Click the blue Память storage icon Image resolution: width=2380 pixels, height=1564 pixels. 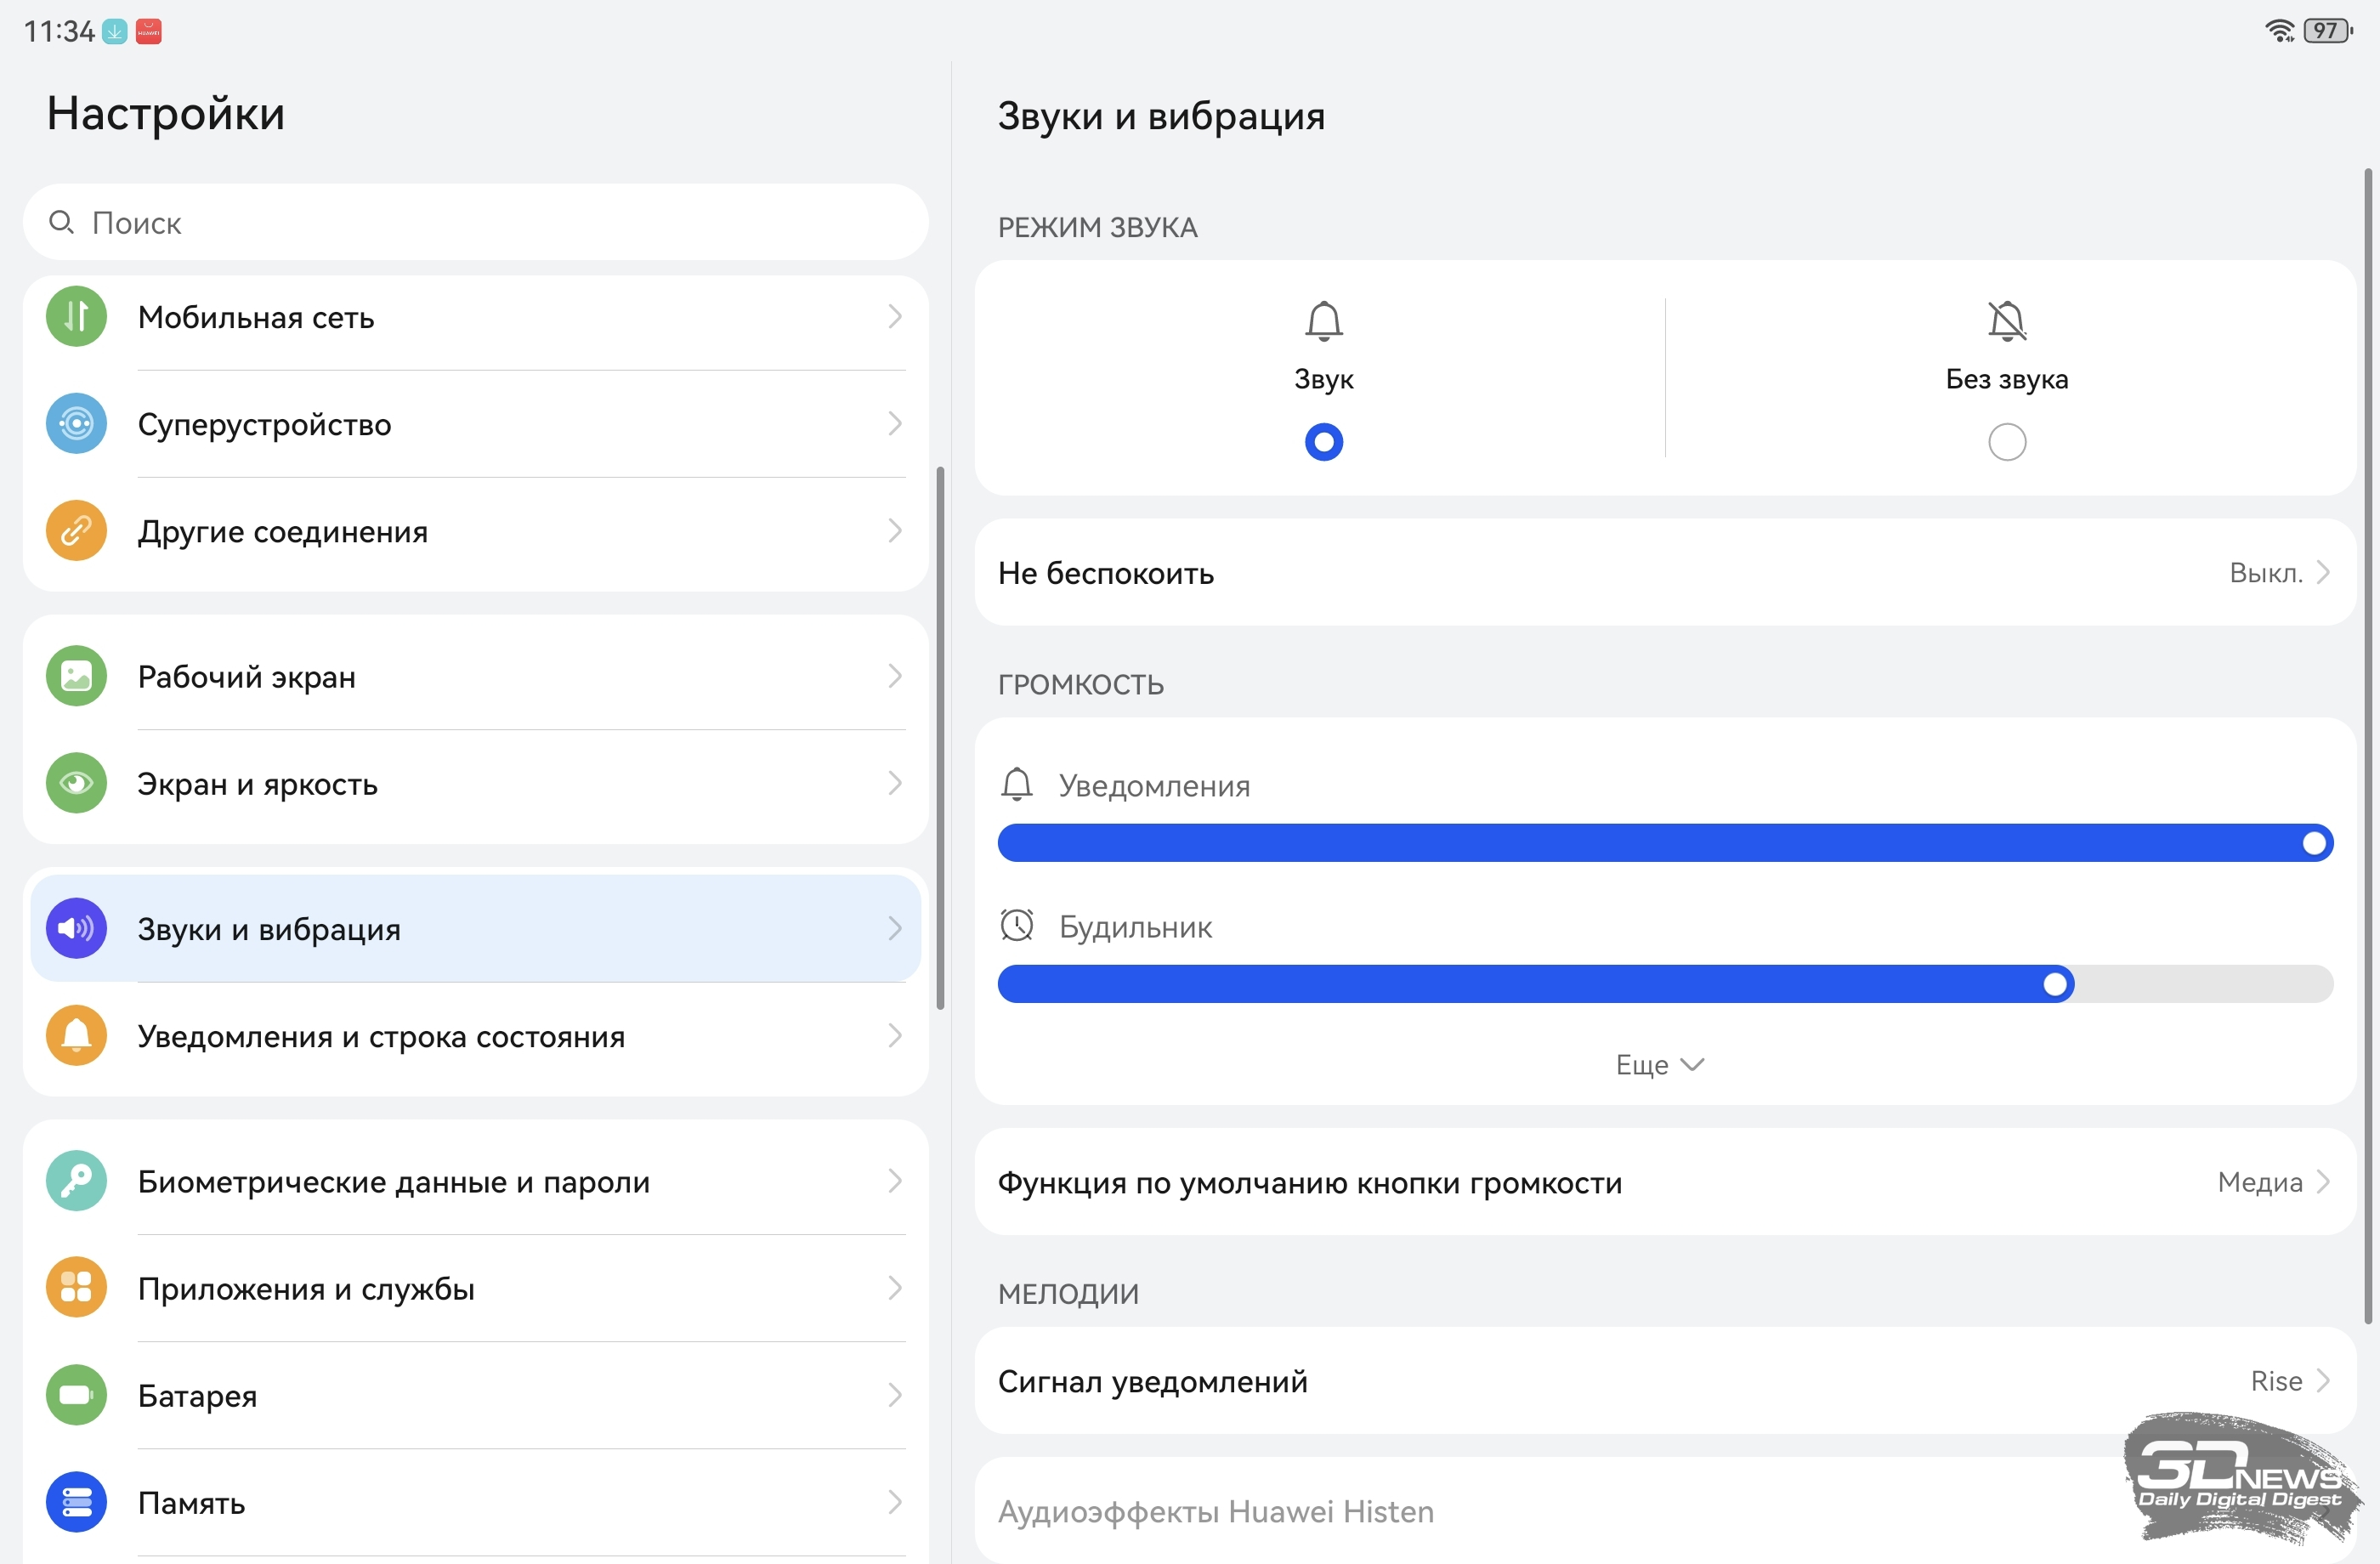76,1502
